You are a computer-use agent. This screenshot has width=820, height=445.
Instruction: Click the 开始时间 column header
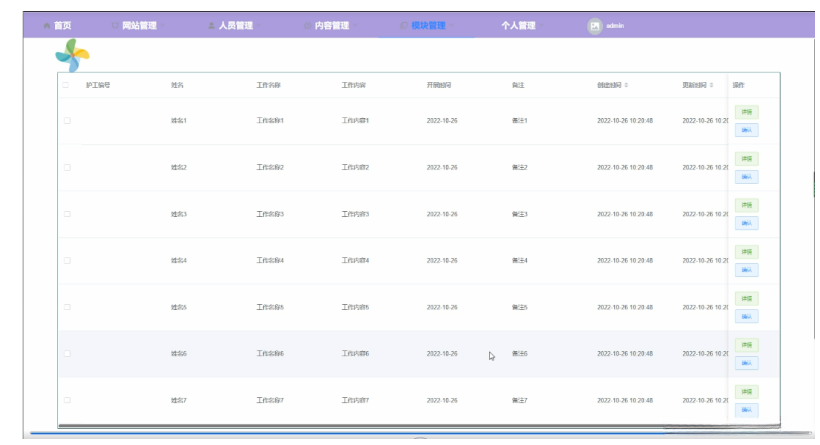coord(439,85)
